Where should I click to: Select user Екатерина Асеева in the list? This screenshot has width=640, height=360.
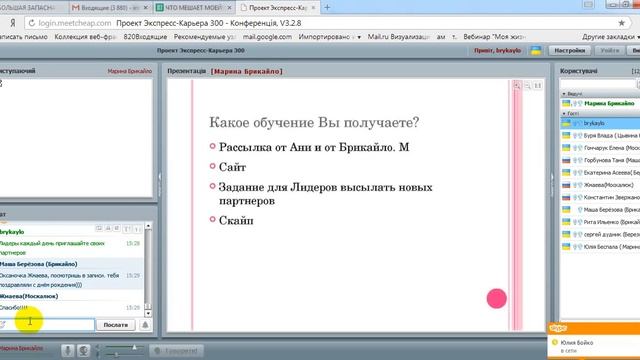coord(600,173)
